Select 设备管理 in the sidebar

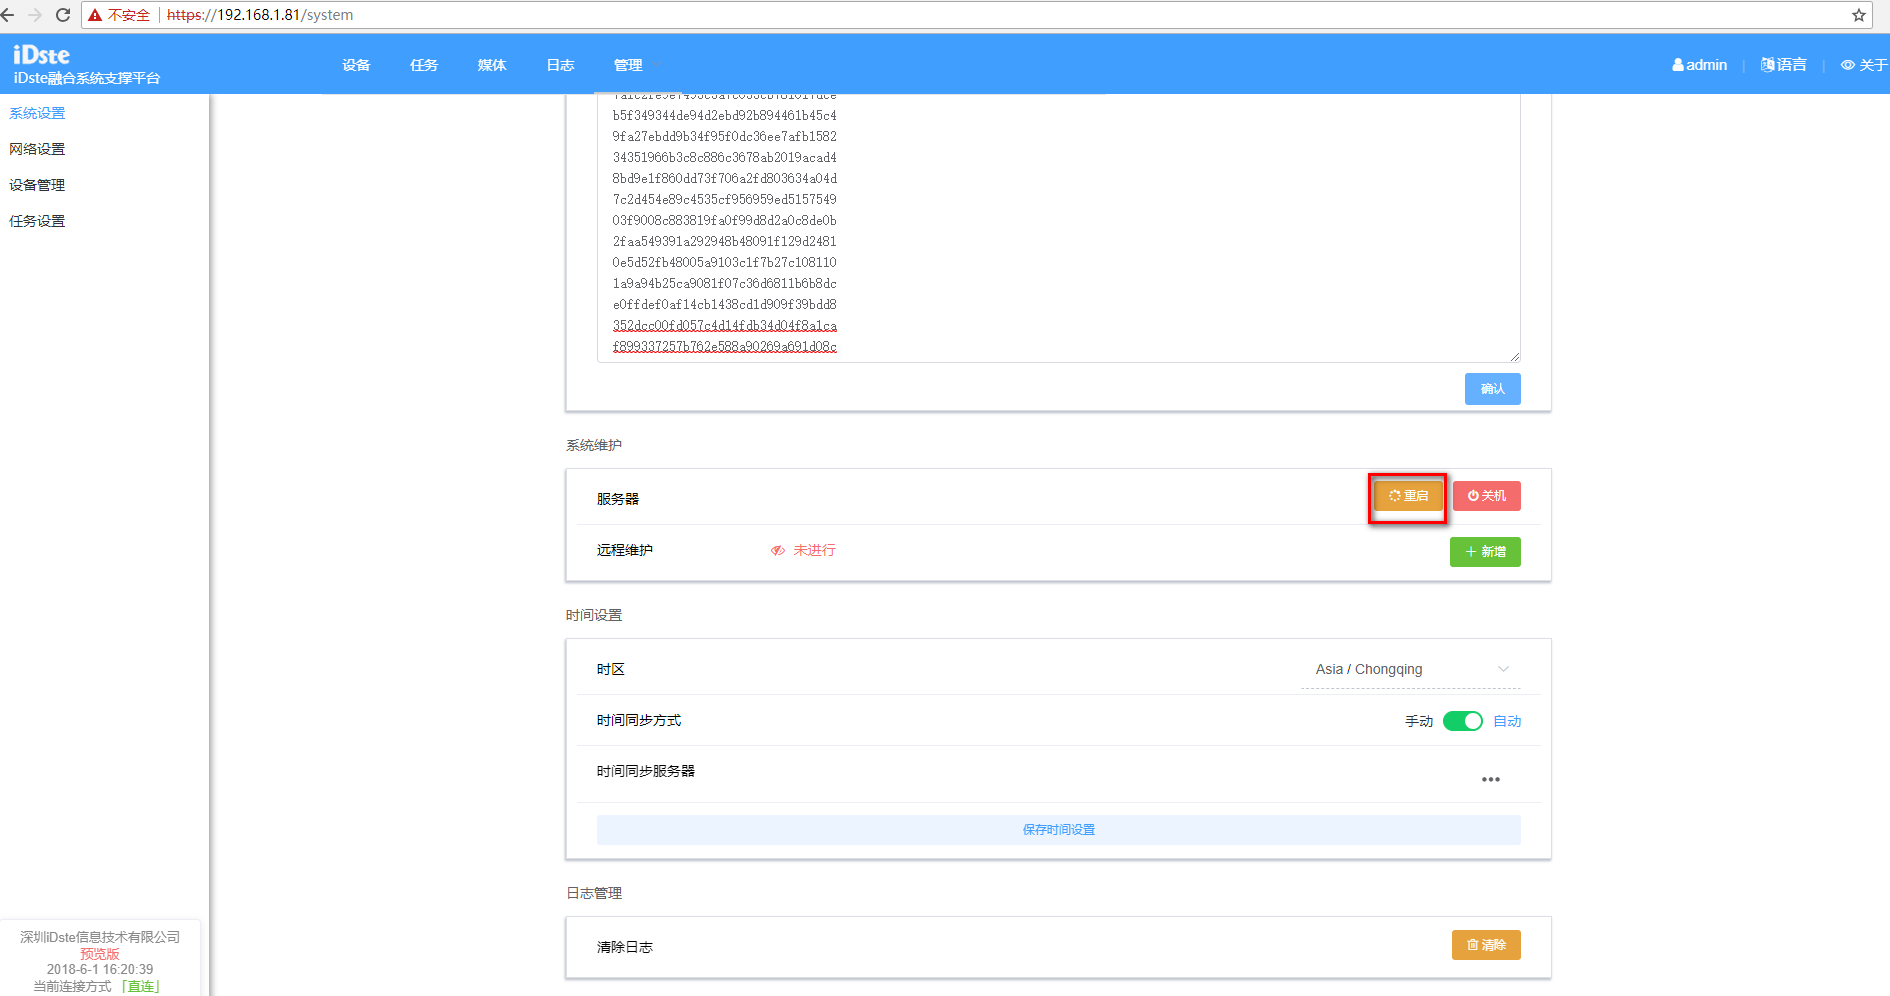tap(37, 185)
